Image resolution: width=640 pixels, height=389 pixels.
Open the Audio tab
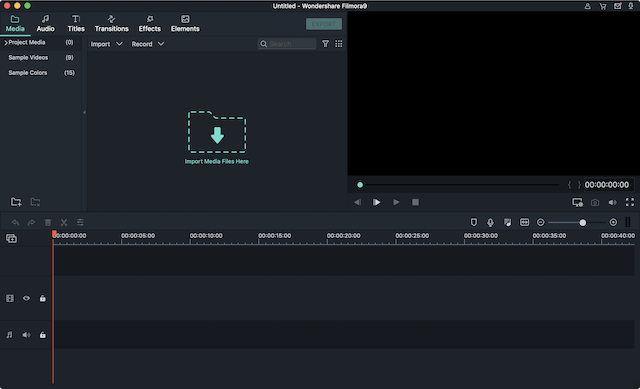pyautogui.click(x=45, y=24)
